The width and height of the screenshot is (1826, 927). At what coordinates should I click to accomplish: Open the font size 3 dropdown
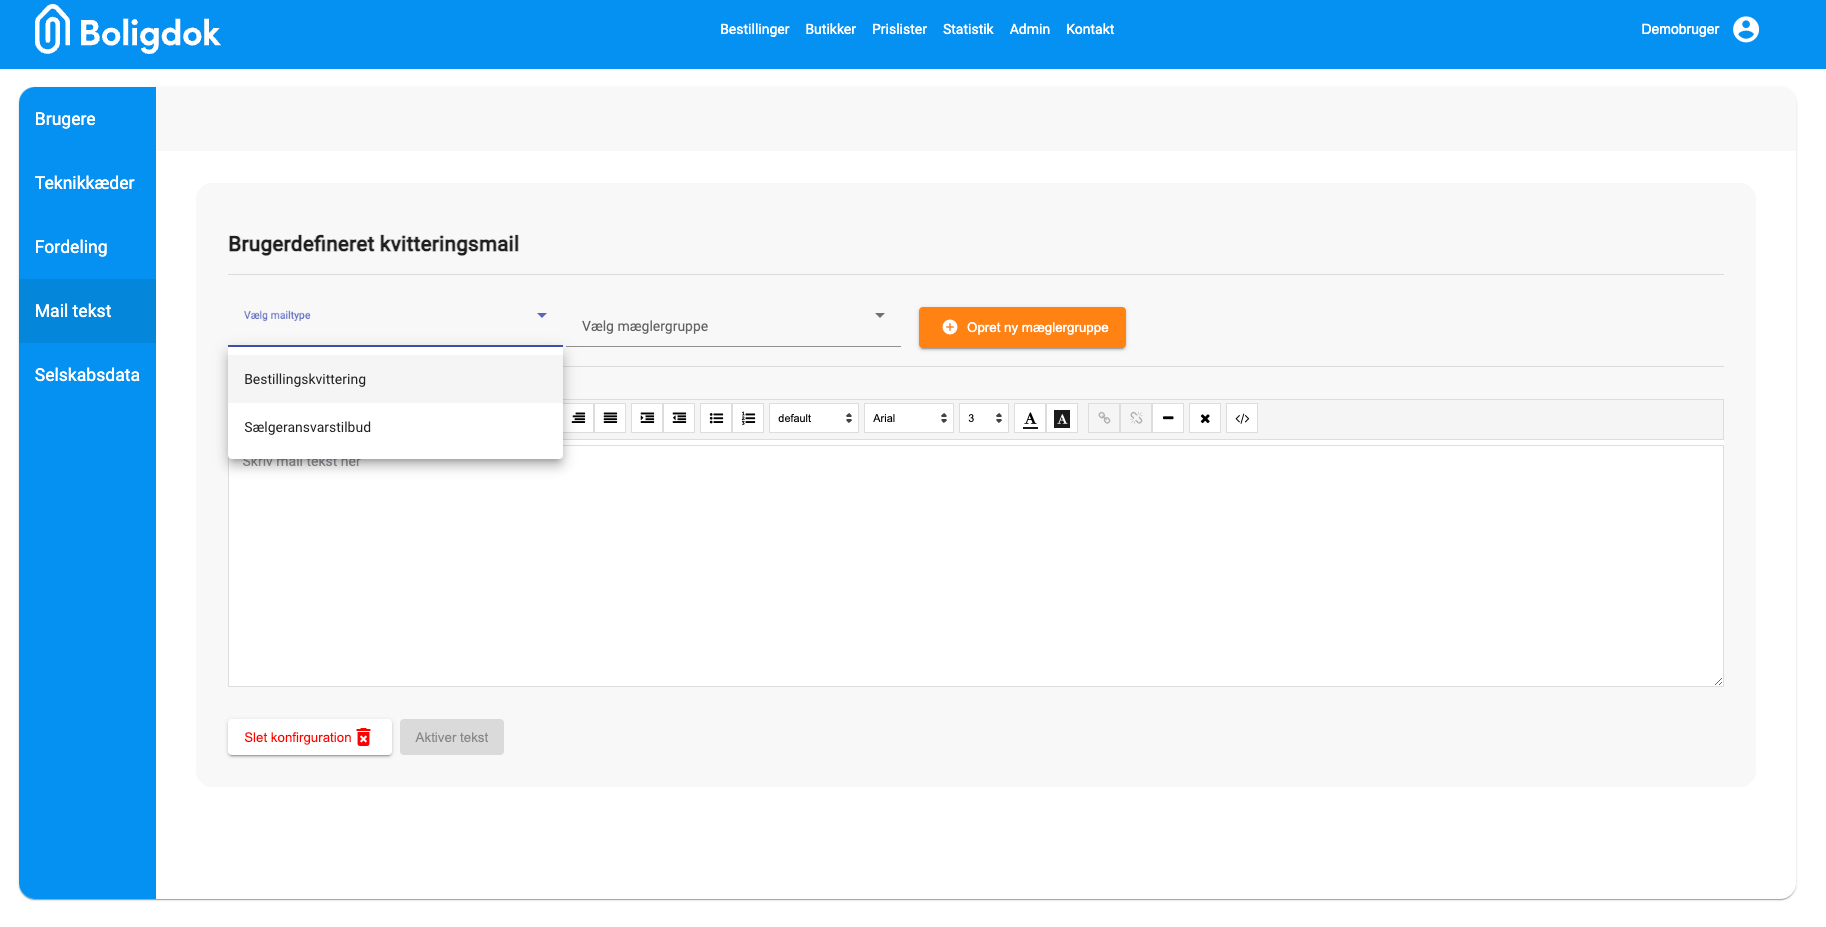coord(984,418)
